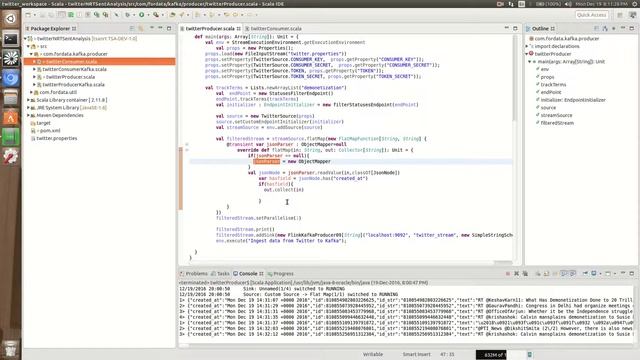
Task: Toggle Link with Editor in Package Explorer
Action: pos(141,28)
